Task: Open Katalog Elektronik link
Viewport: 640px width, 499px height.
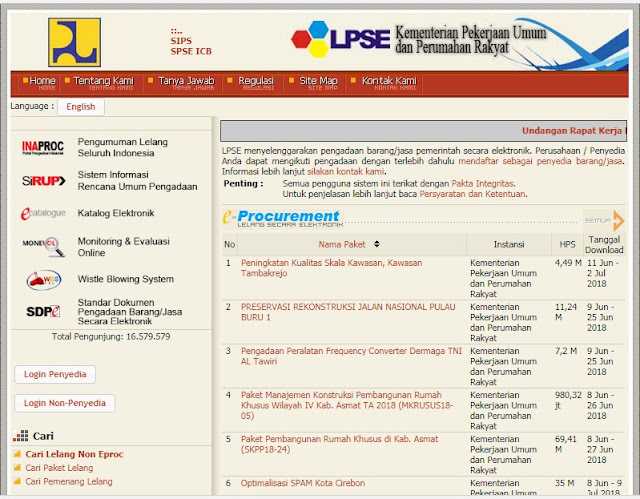Action: coord(116,213)
